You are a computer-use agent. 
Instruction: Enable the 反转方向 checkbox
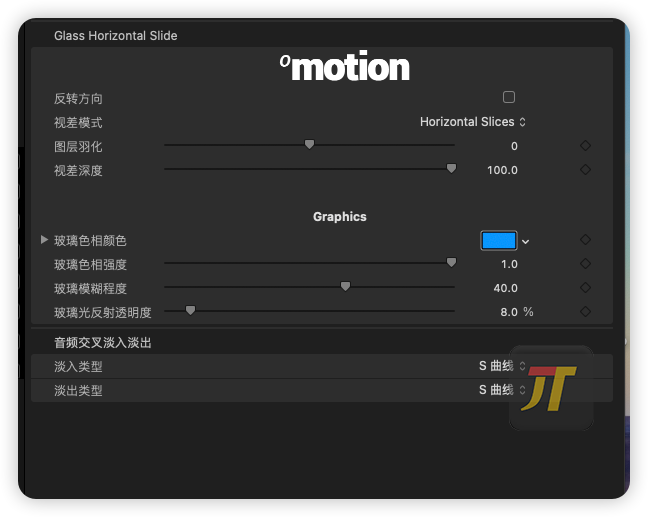coord(509,97)
